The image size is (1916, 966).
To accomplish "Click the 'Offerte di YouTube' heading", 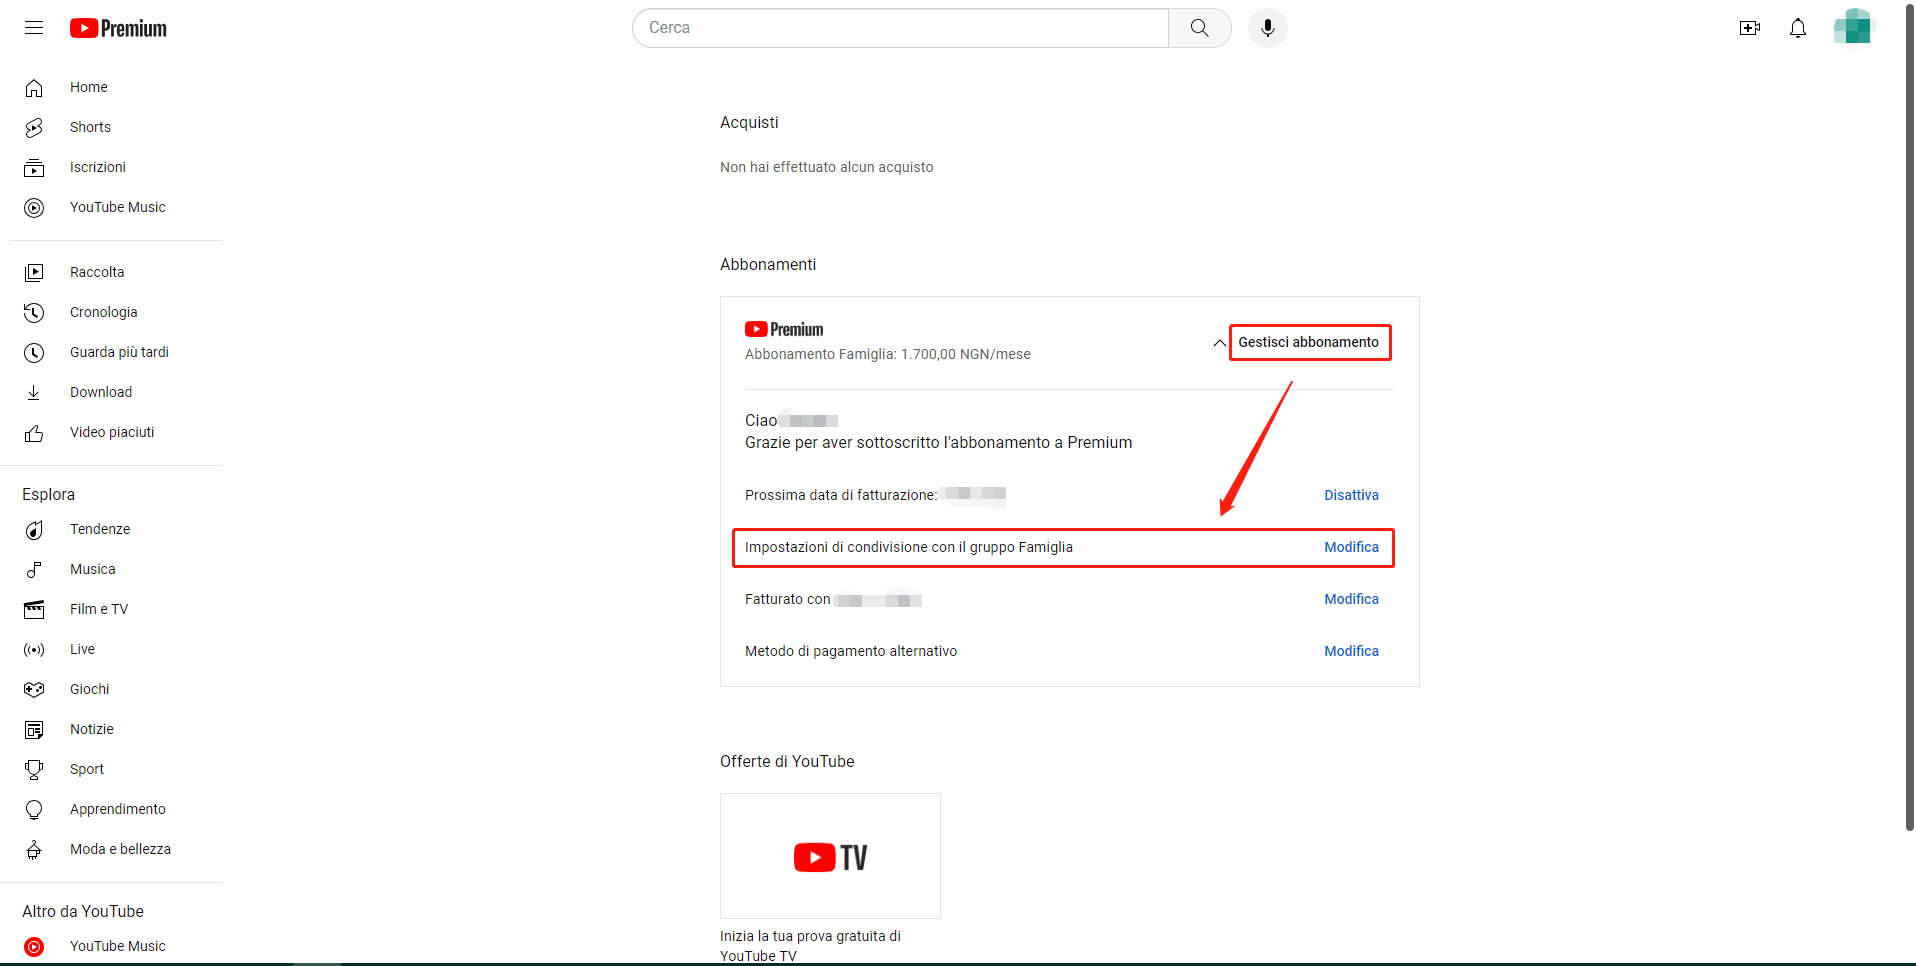I will [787, 761].
